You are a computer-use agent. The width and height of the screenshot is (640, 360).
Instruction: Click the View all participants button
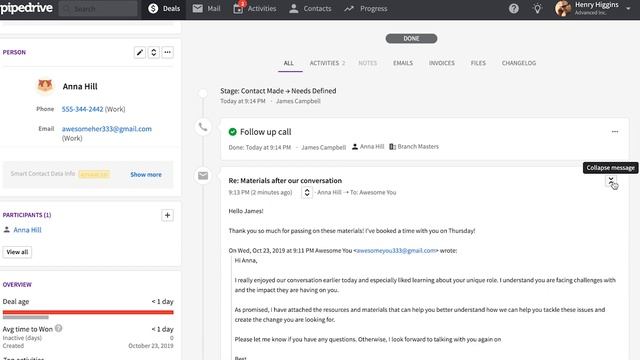click(17, 252)
